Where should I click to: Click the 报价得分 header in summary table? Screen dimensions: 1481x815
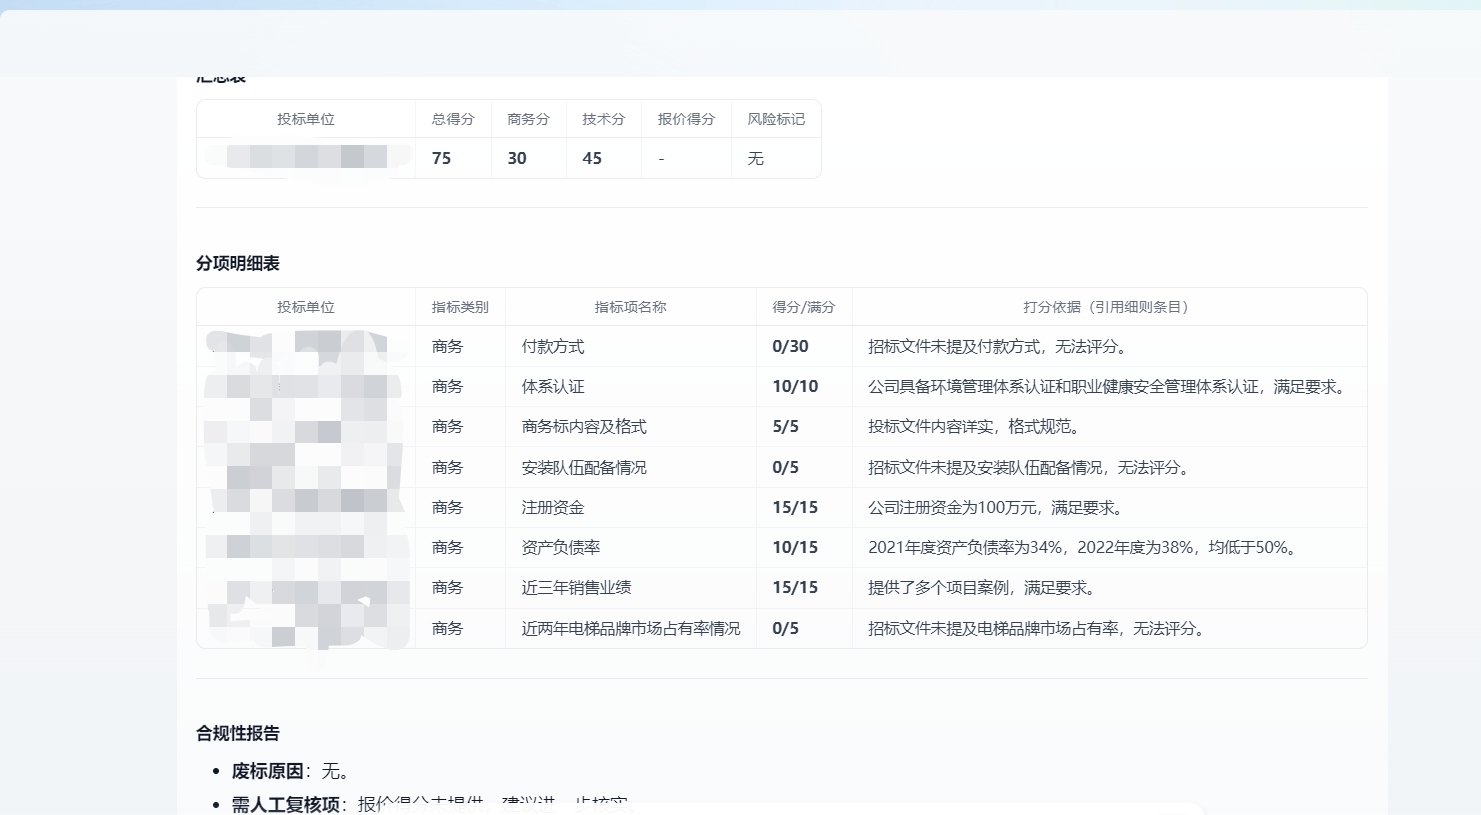tap(686, 119)
